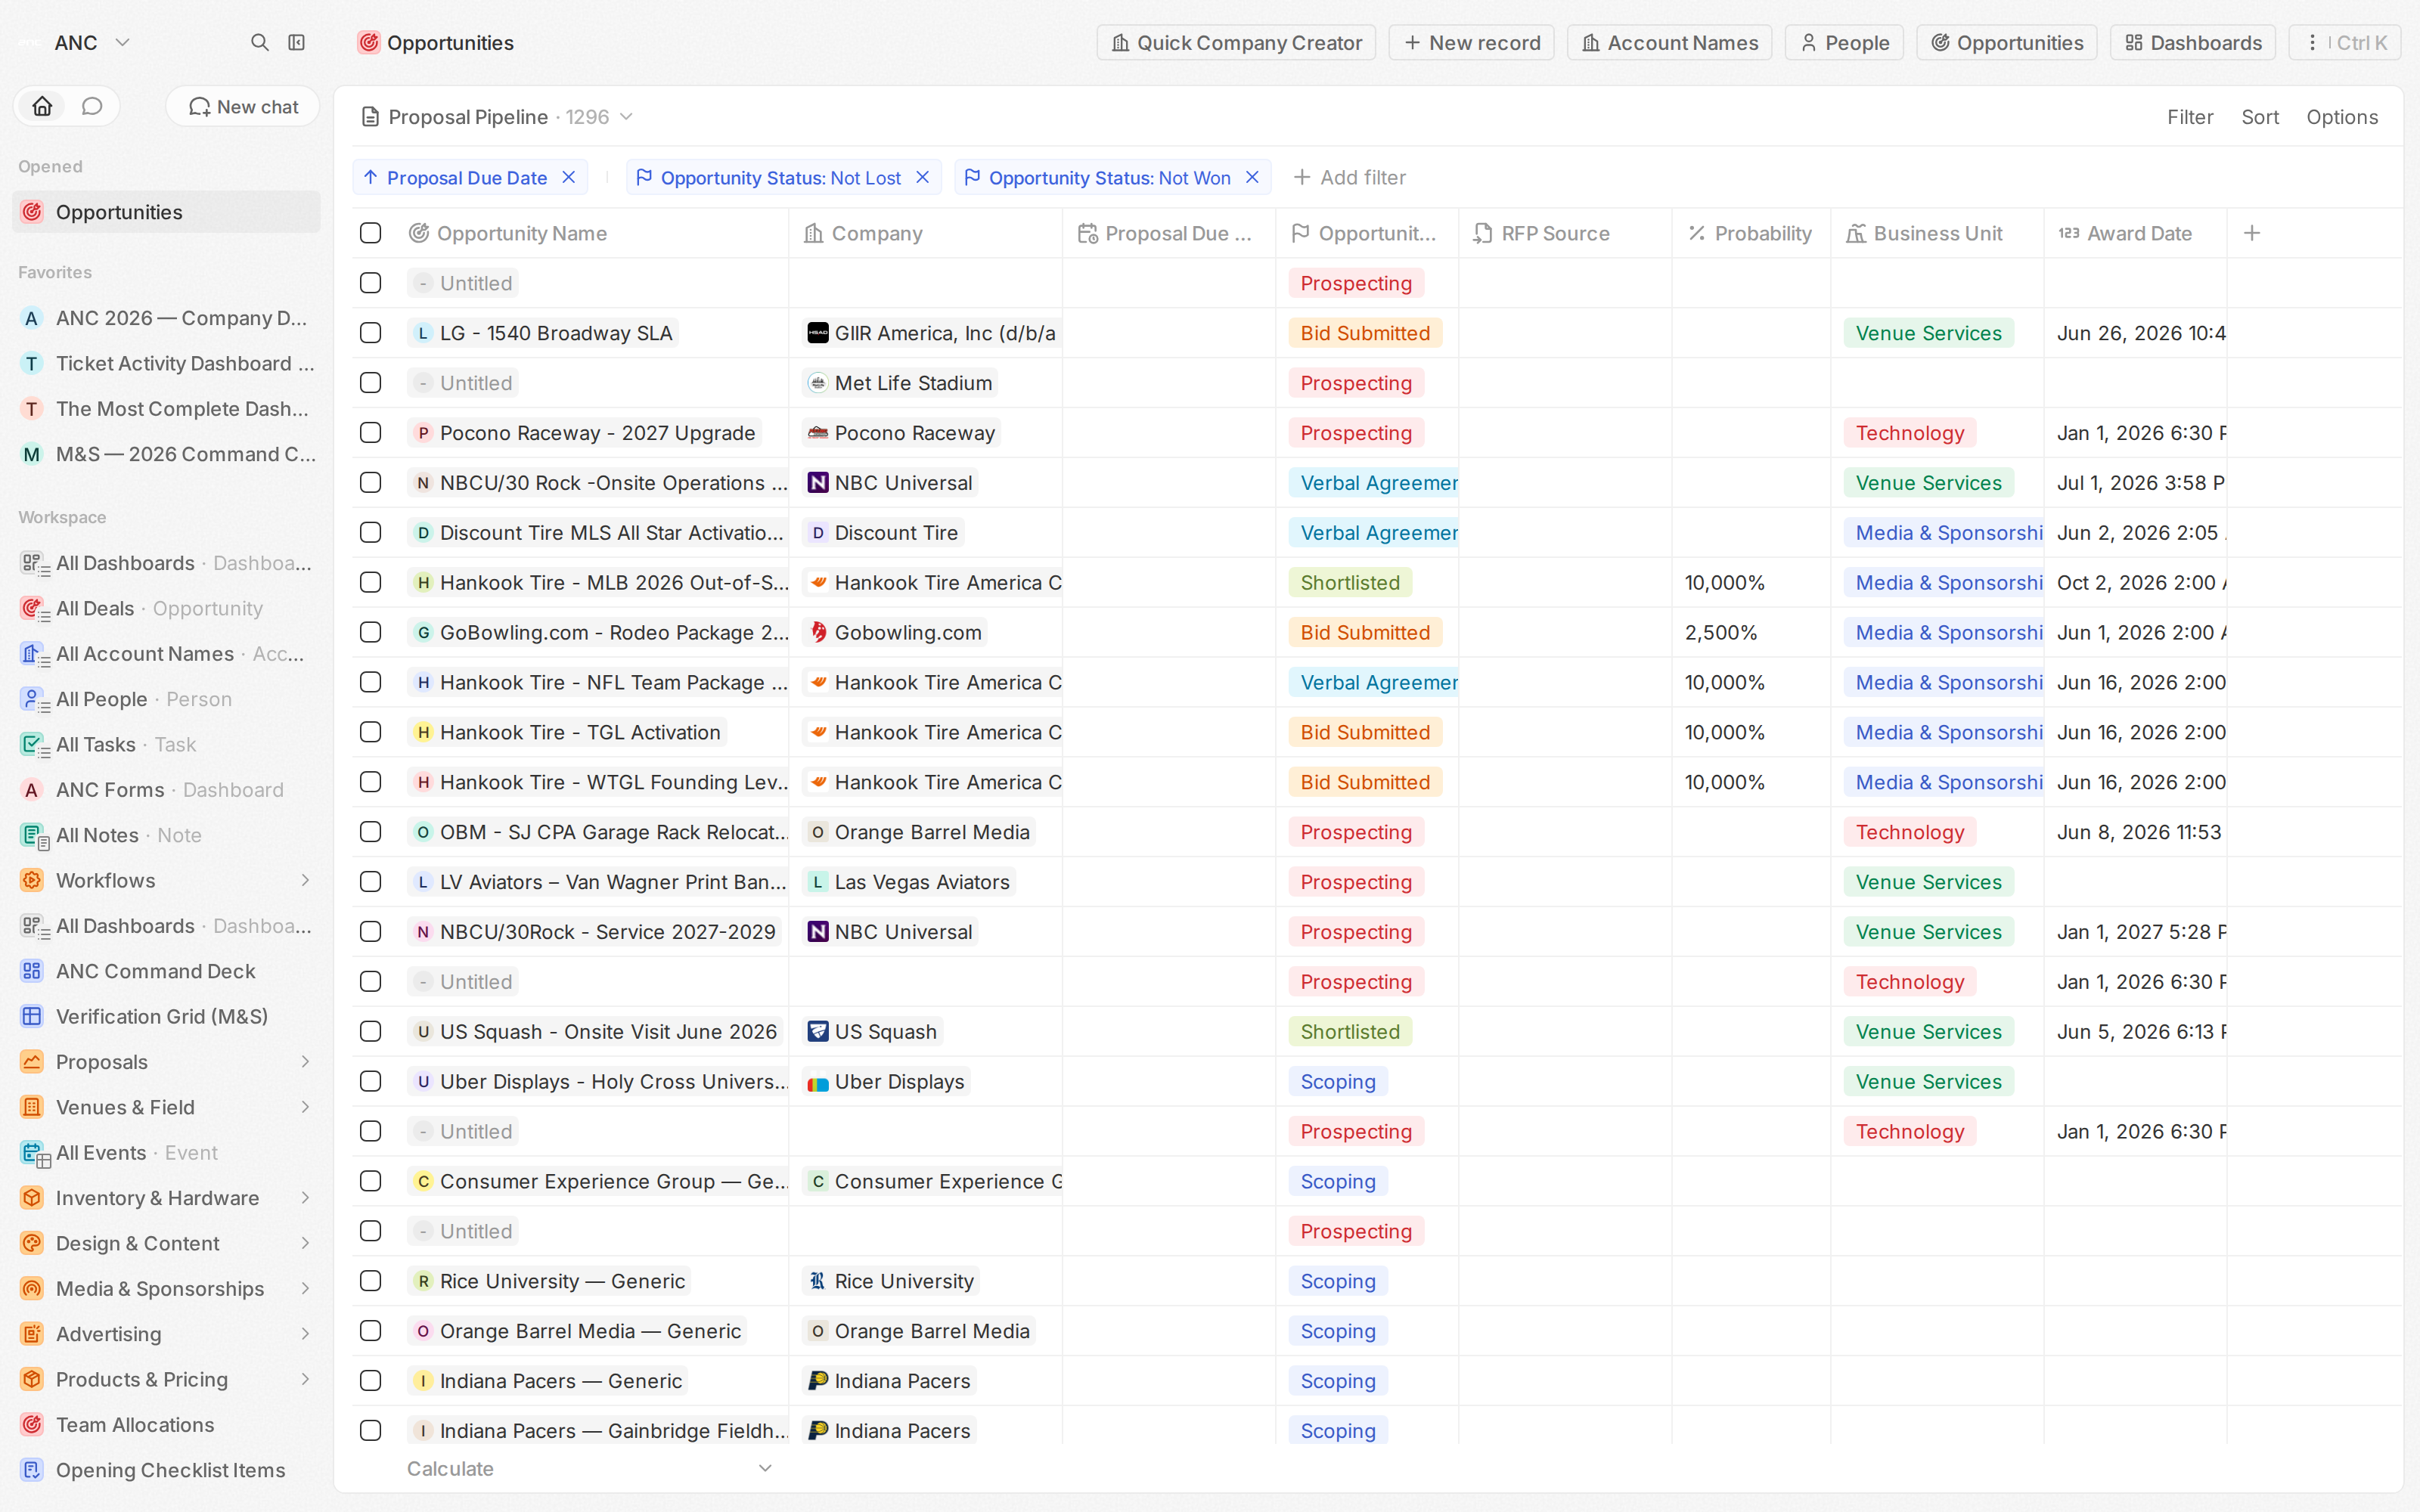Image resolution: width=2420 pixels, height=1512 pixels.
Task: Open the search icon in sidebar header
Action: coord(259,42)
